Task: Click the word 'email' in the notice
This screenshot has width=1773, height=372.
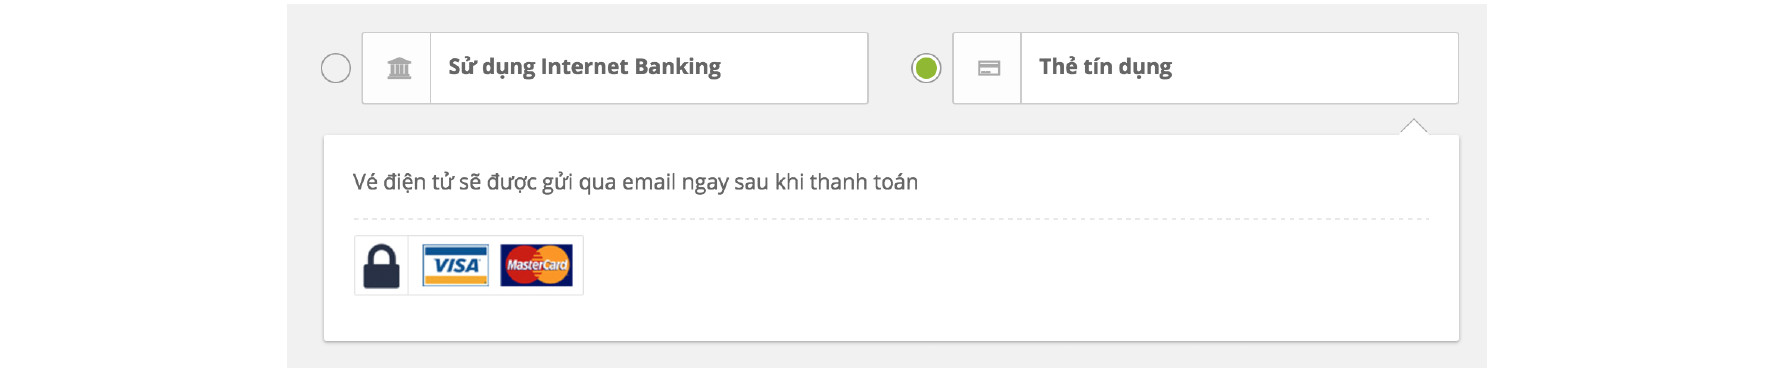Action: [649, 182]
